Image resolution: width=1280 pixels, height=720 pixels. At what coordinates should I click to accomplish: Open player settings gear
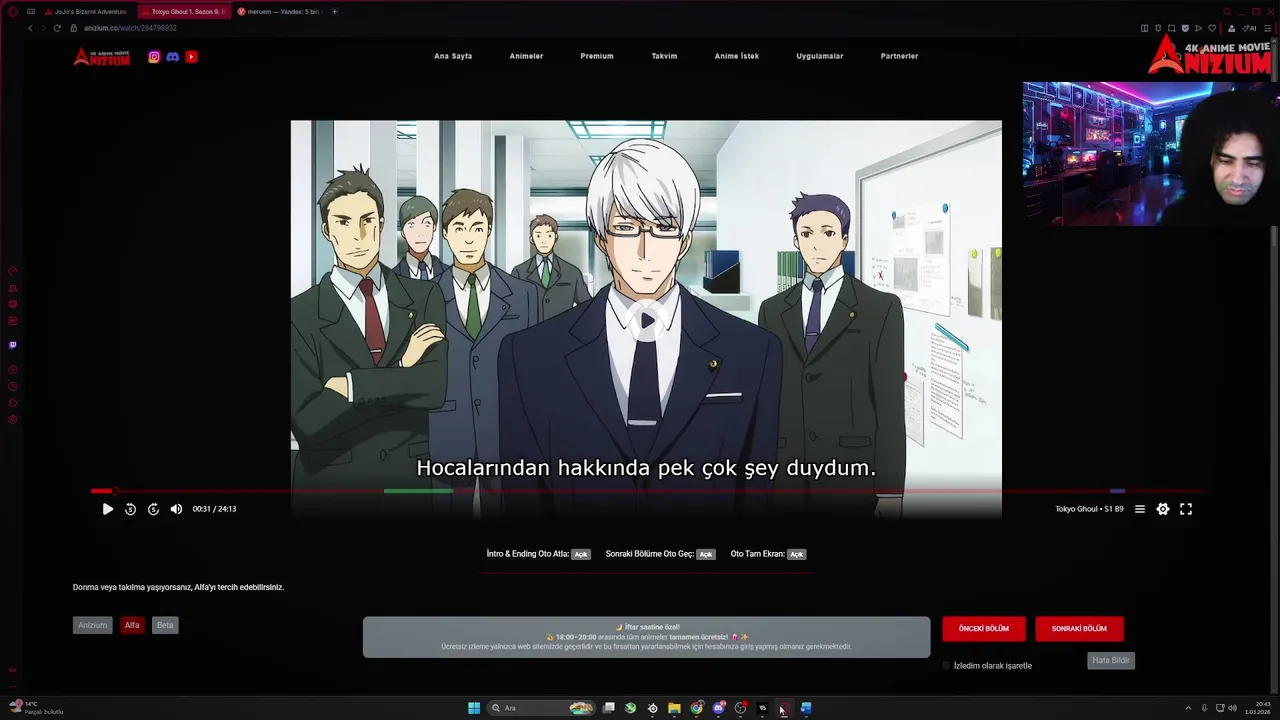pos(1163,509)
